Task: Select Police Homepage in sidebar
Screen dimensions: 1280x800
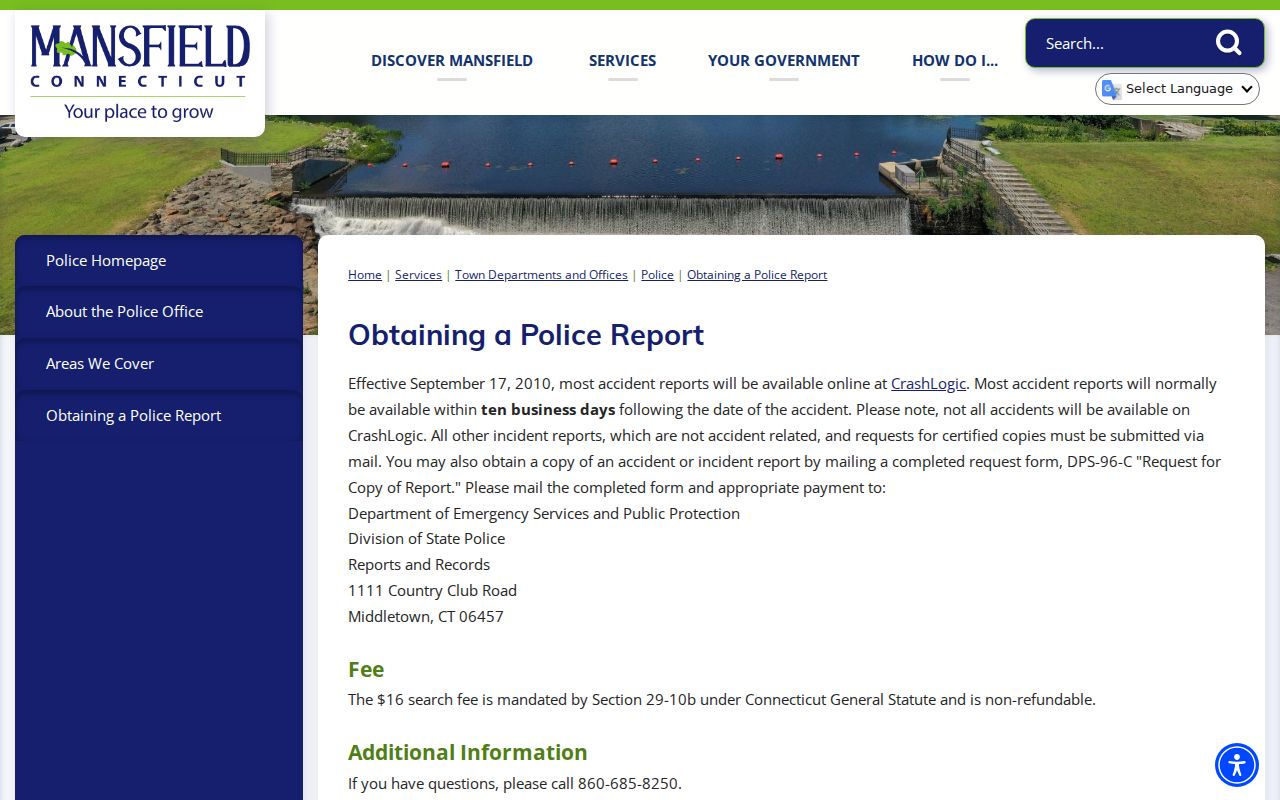Action: click(159, 261)
